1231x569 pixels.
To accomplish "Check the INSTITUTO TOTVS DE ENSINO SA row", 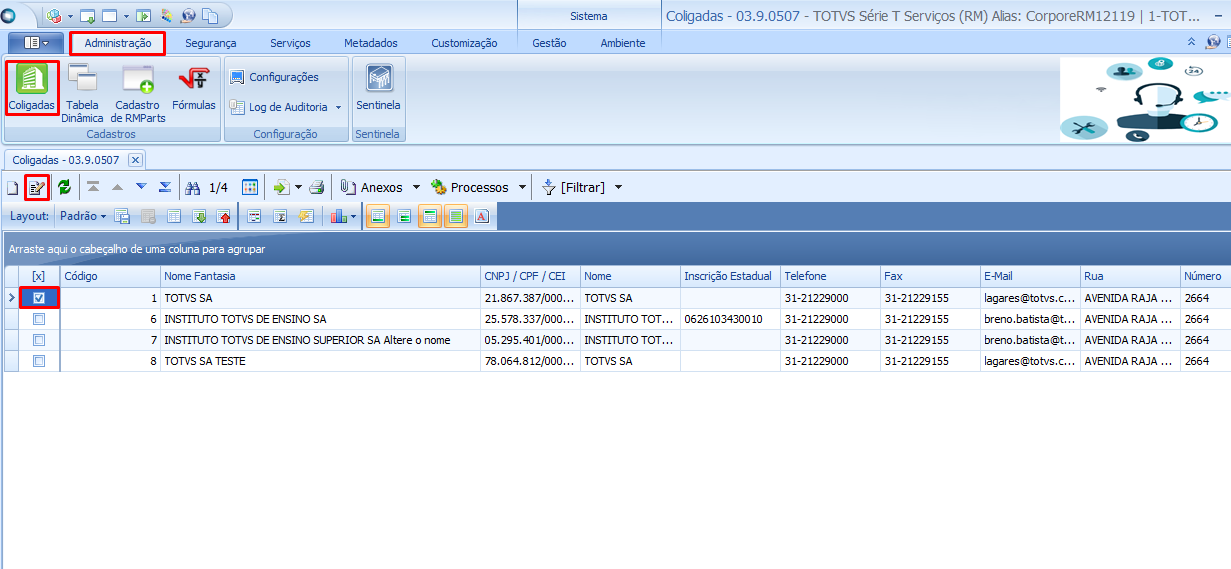I will [39, 319].
